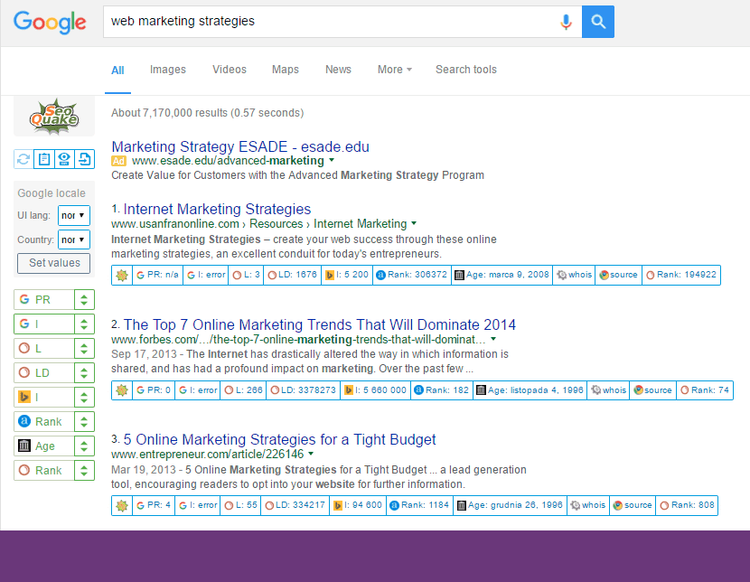Click the Set values button
The height and width of the screenshot is (582, 750).
coord(54,263)
